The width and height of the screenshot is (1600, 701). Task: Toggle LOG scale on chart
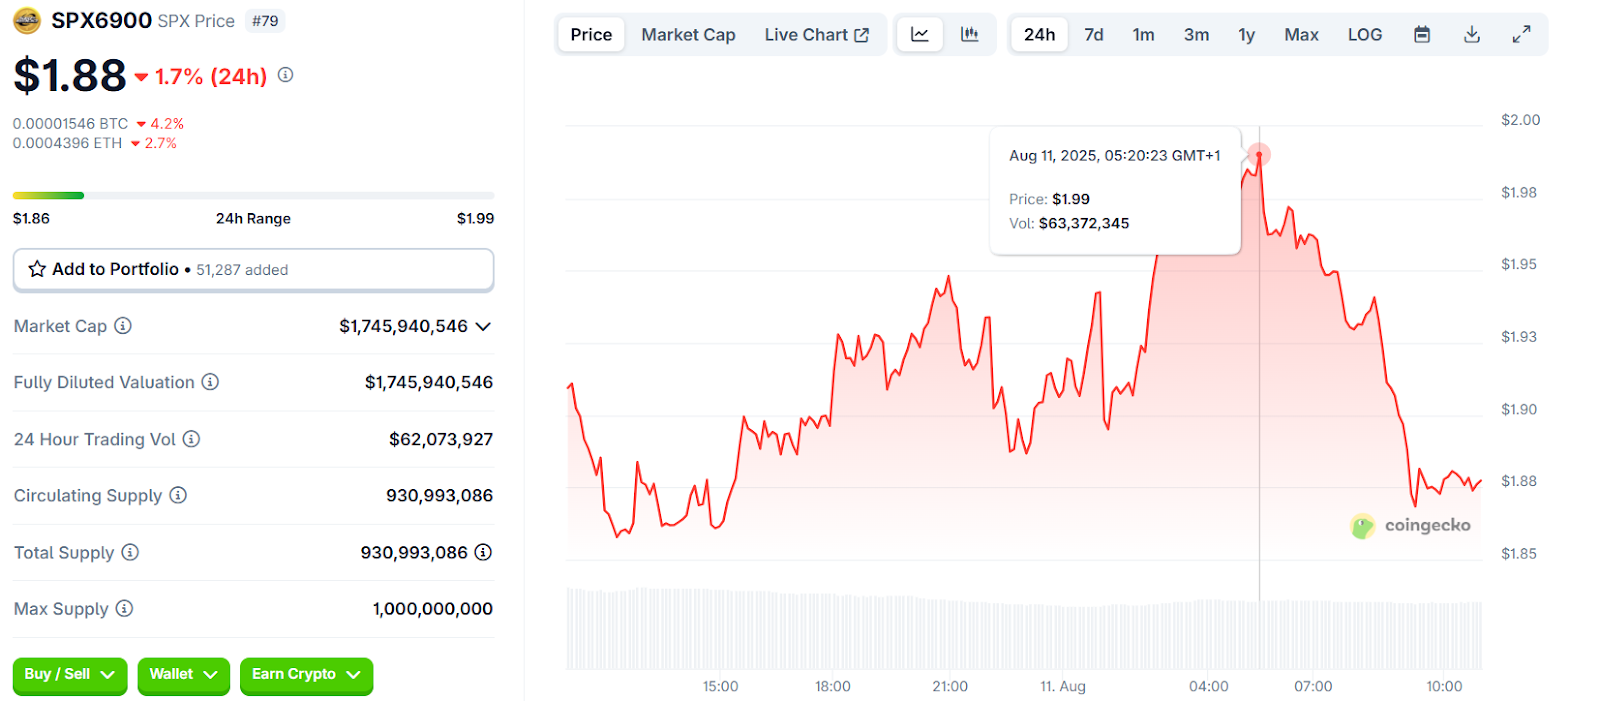1364,35
